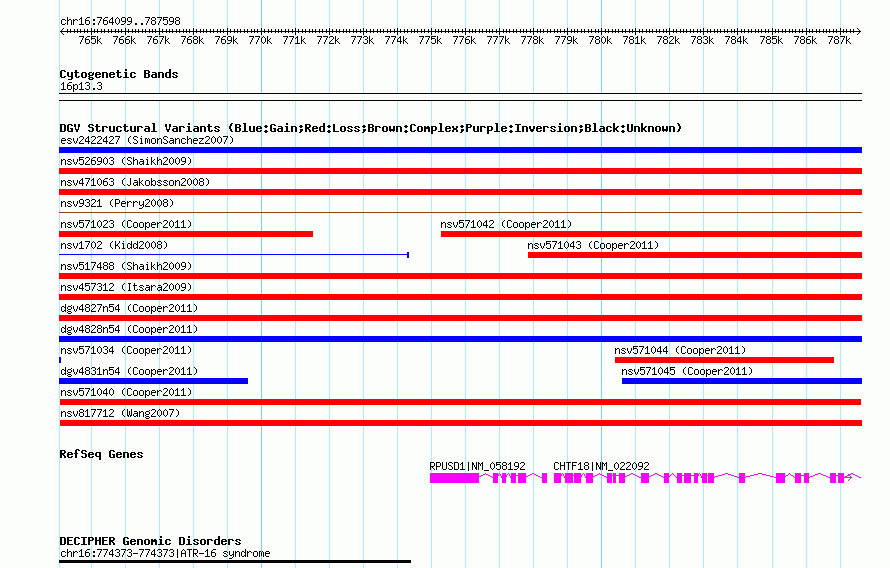The image size is (890, 568).
Task: Click chr16:764099..787598 coordinate label
Action: pos(120,21)
